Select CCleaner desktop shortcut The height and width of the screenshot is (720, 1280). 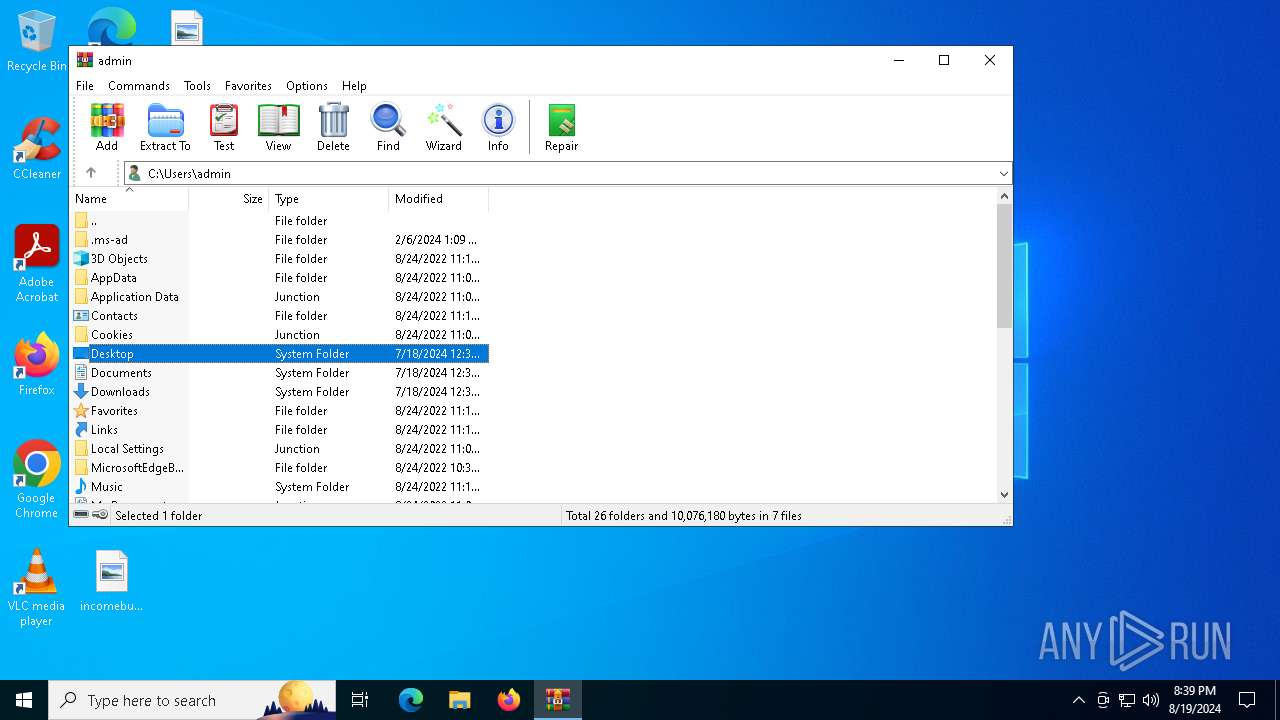click(x=37, y=148)
